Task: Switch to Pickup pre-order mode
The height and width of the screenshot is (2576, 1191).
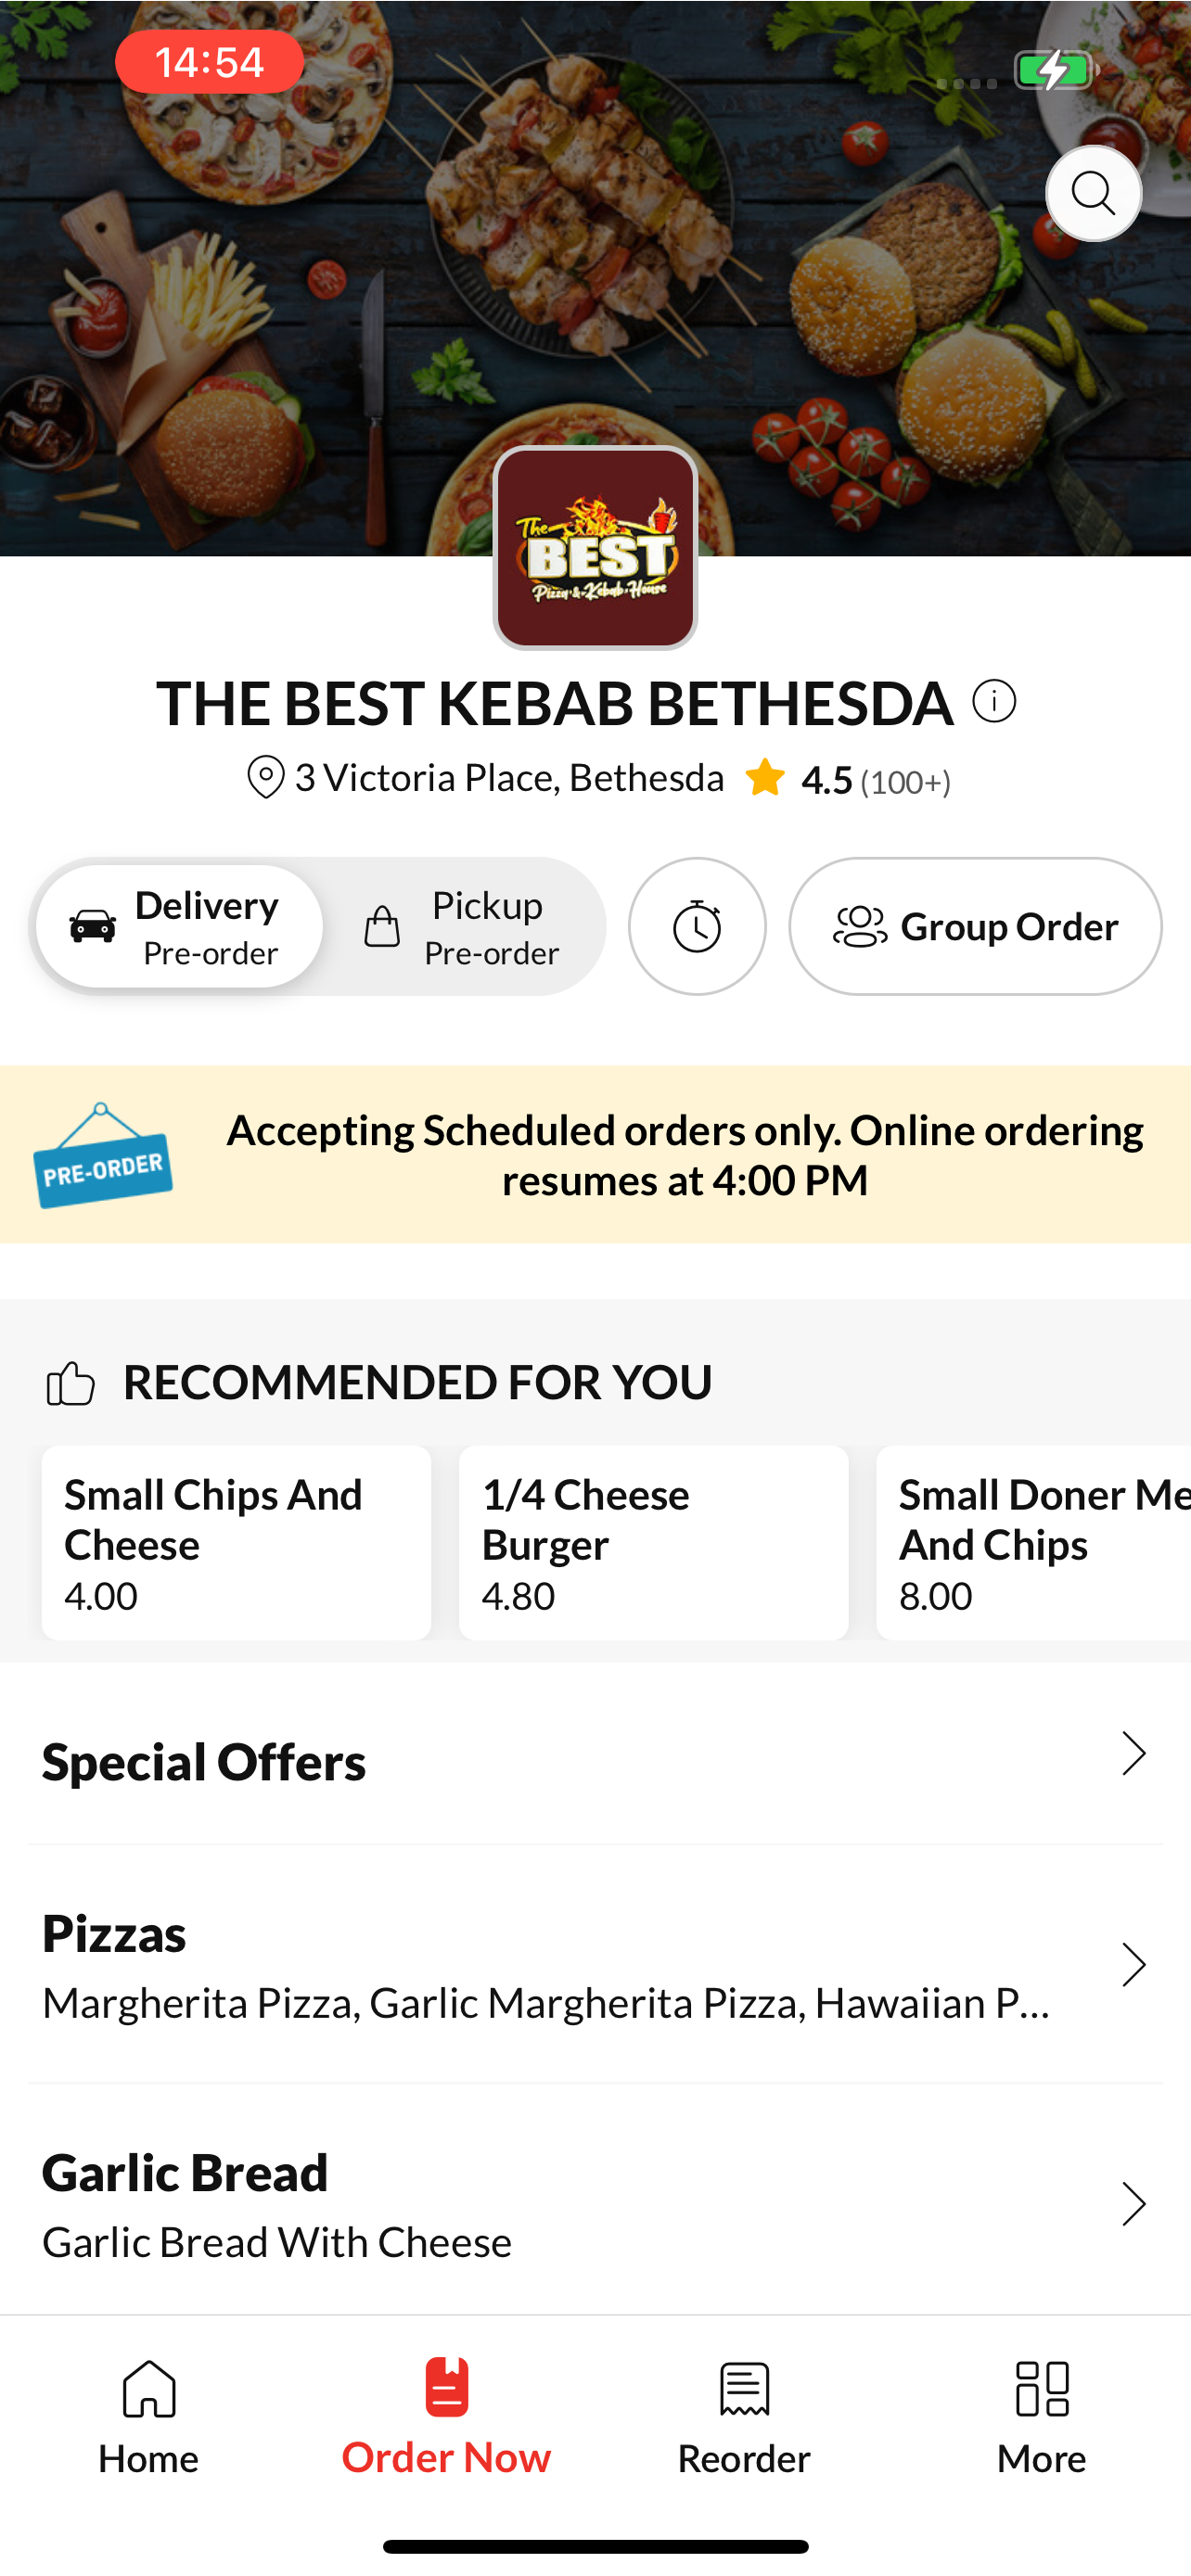Action: [x=463, y=926]
